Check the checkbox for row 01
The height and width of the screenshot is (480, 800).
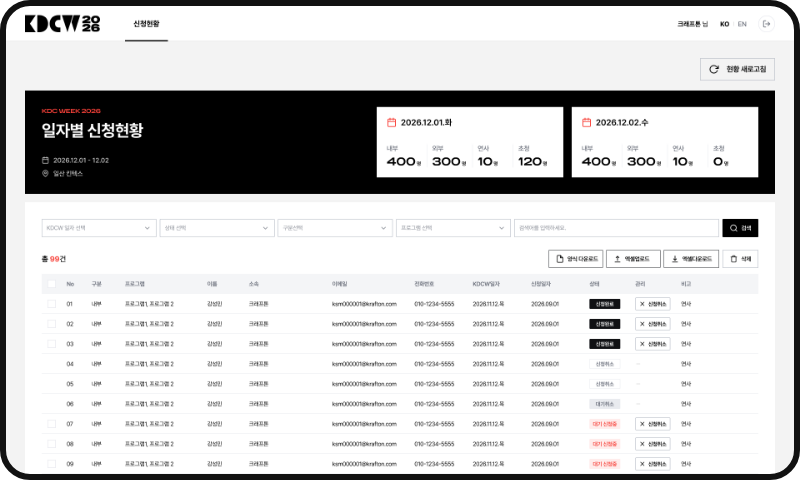52,304
